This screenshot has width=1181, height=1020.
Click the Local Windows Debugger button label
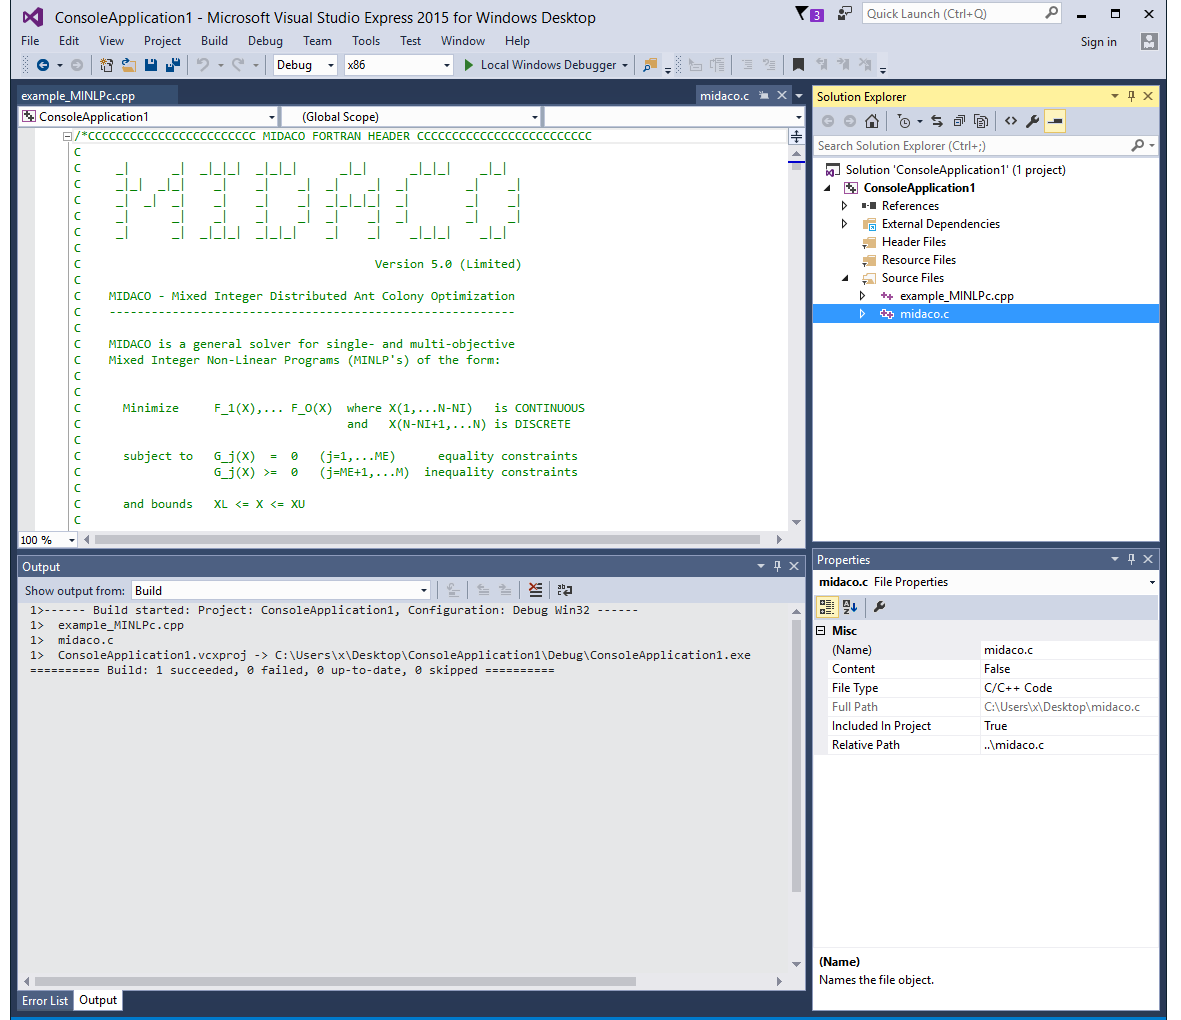pos(548,65)
